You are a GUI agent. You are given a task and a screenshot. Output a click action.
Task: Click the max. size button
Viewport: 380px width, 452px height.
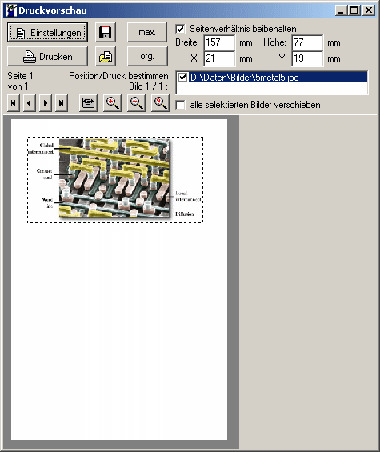147,32
